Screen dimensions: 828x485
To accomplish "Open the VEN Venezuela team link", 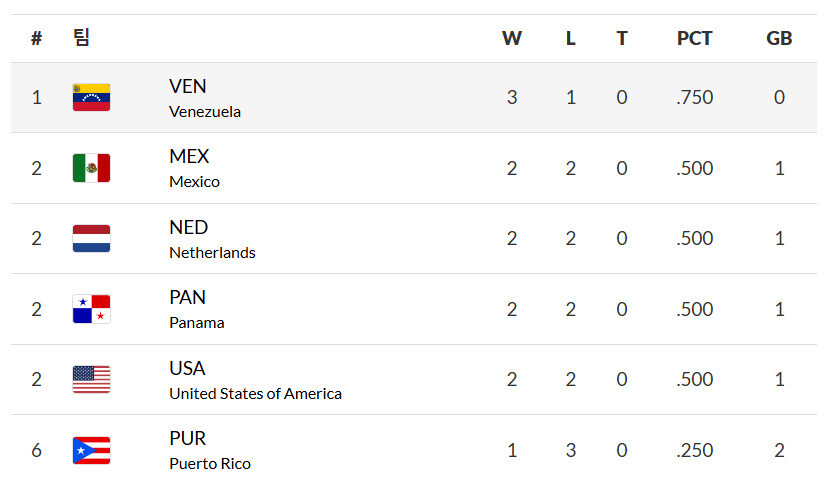I will coord(204,98).
